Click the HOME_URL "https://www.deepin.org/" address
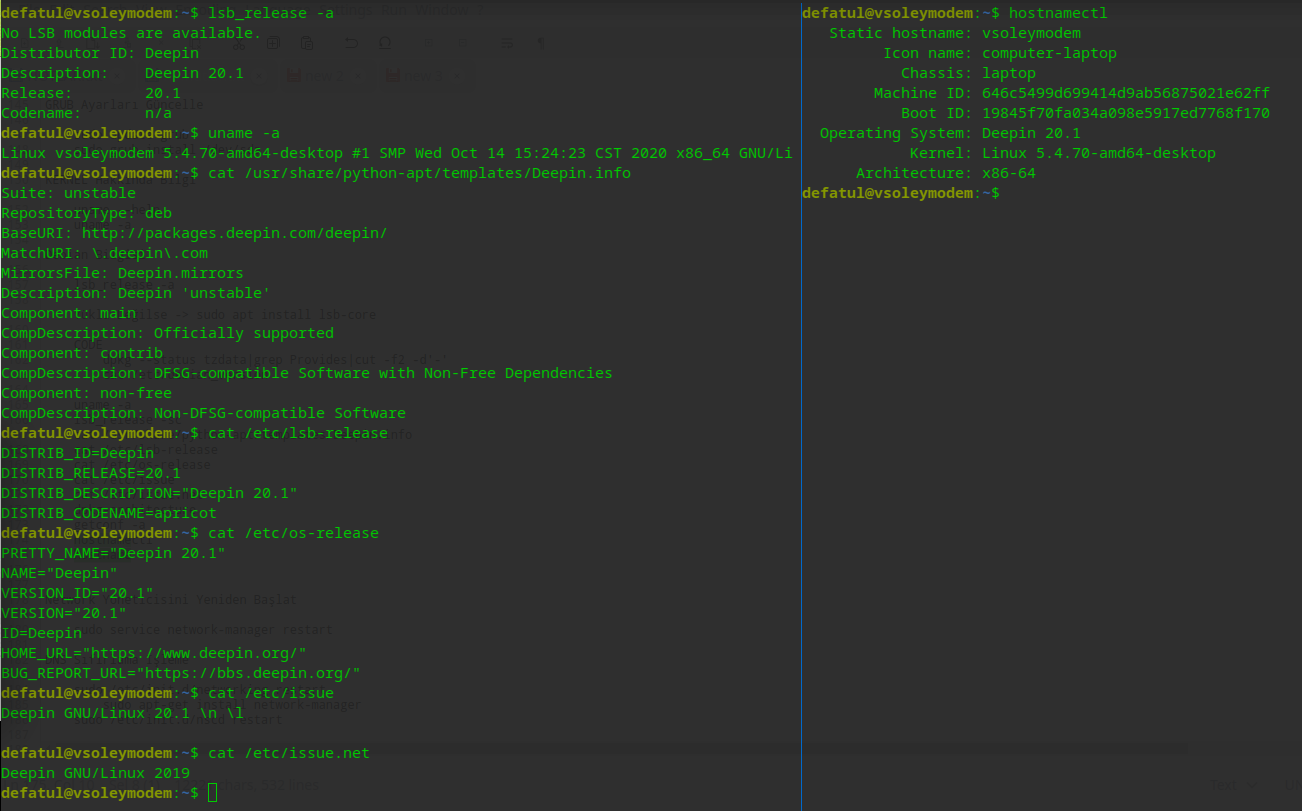 [x=194, y=653]
